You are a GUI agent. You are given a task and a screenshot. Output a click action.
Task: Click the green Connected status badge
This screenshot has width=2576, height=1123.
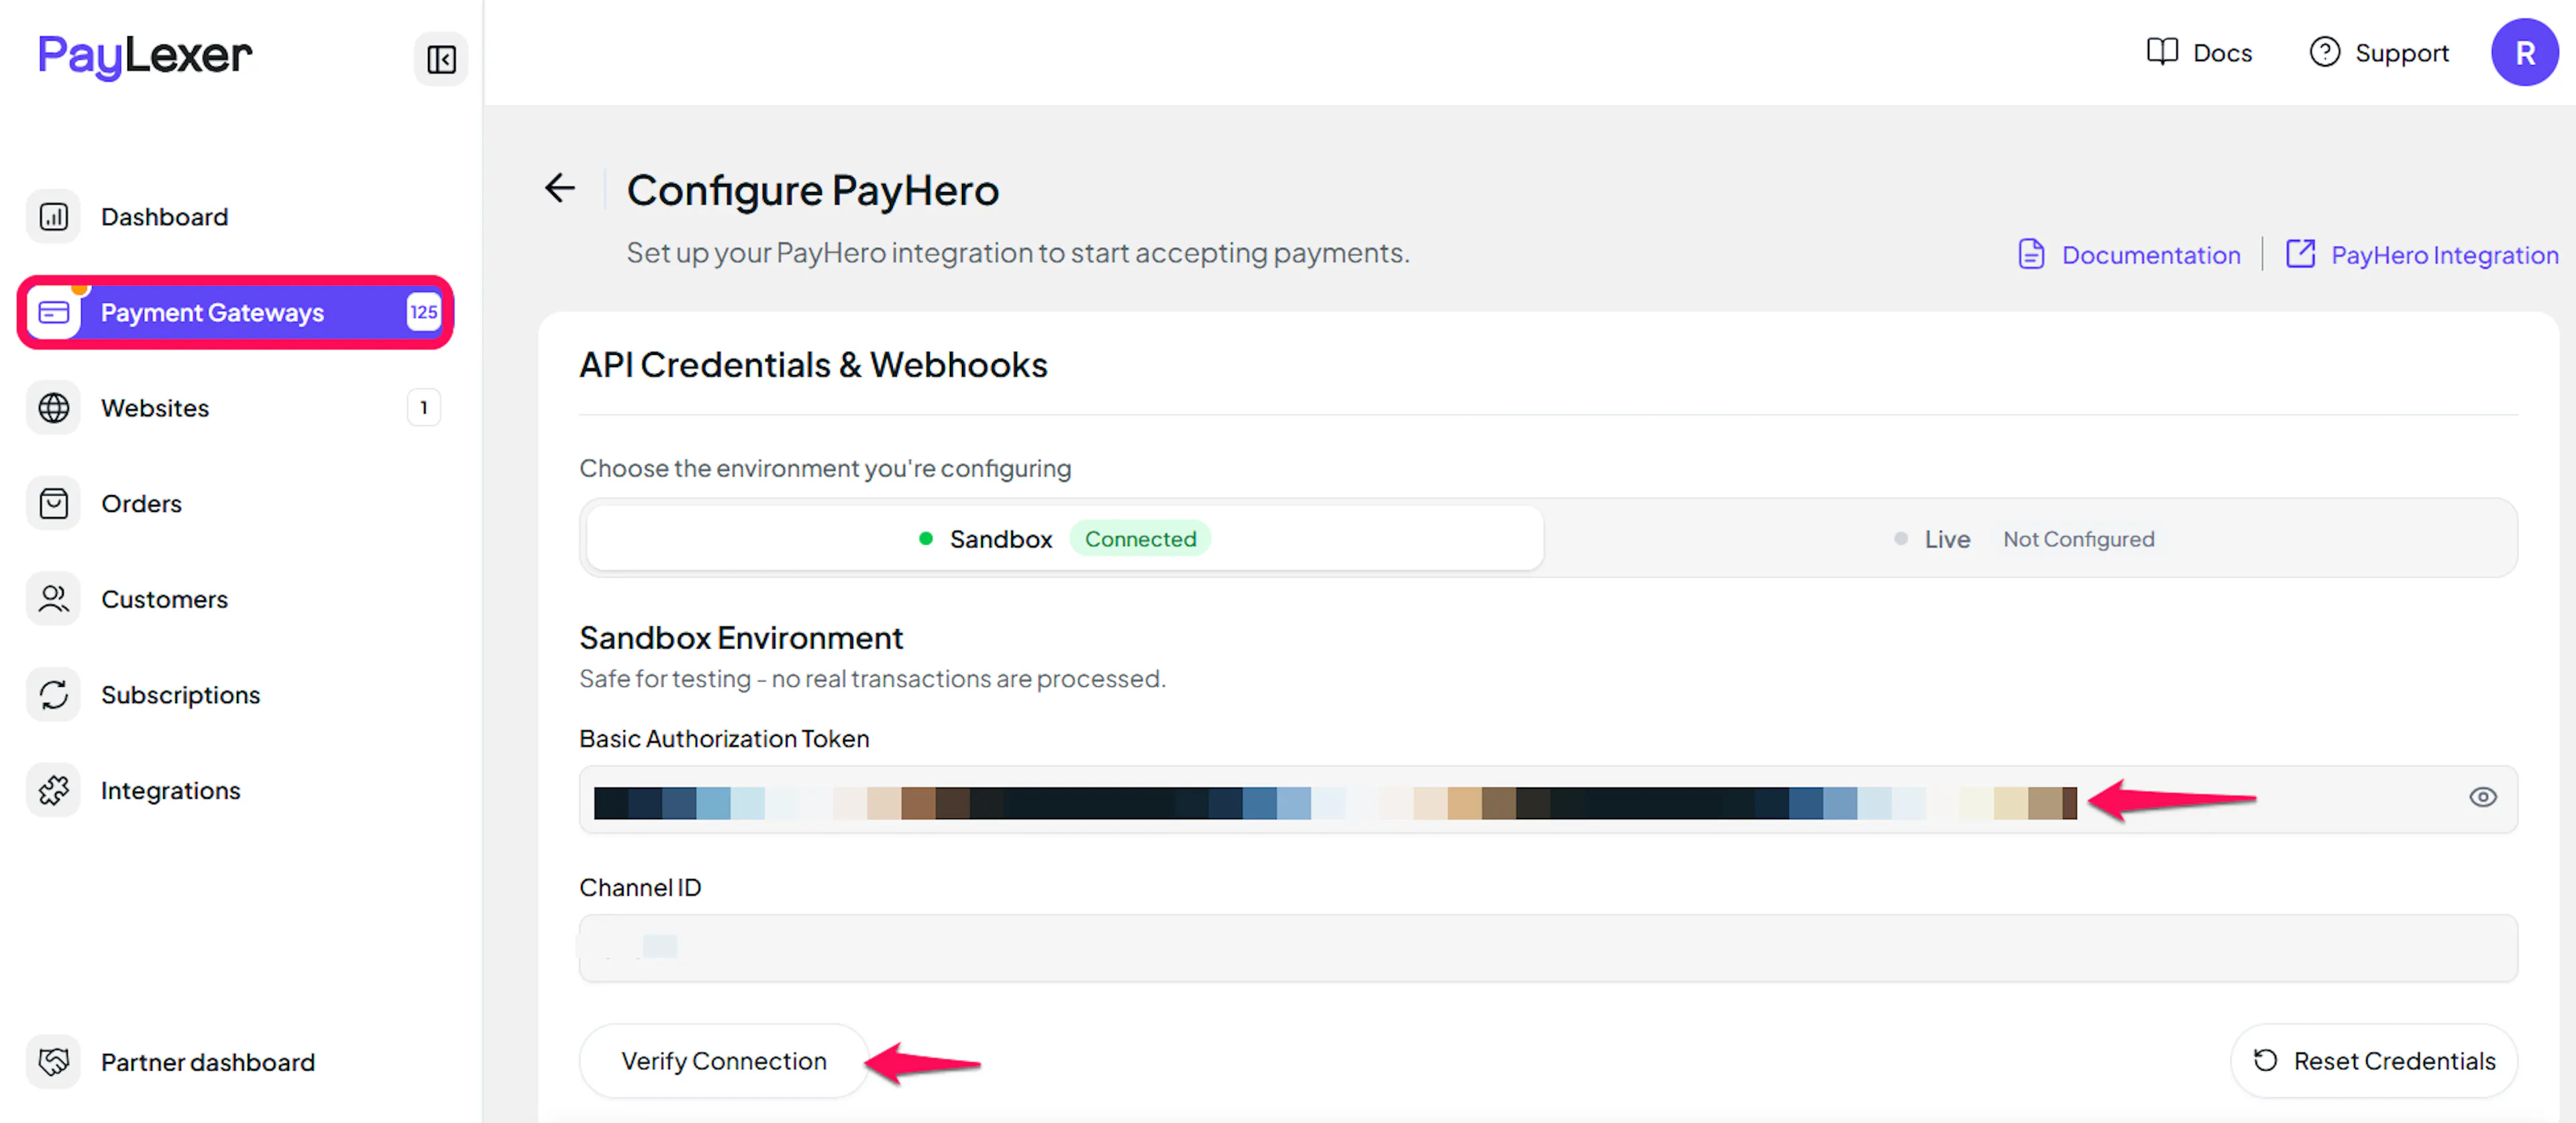(x=1140, y=538)
